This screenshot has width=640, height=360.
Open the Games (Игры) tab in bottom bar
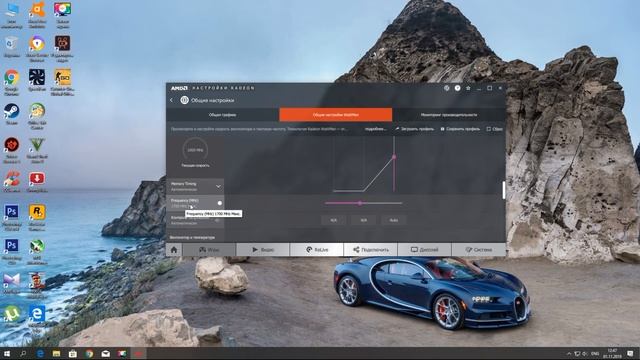tap(209, 249)
